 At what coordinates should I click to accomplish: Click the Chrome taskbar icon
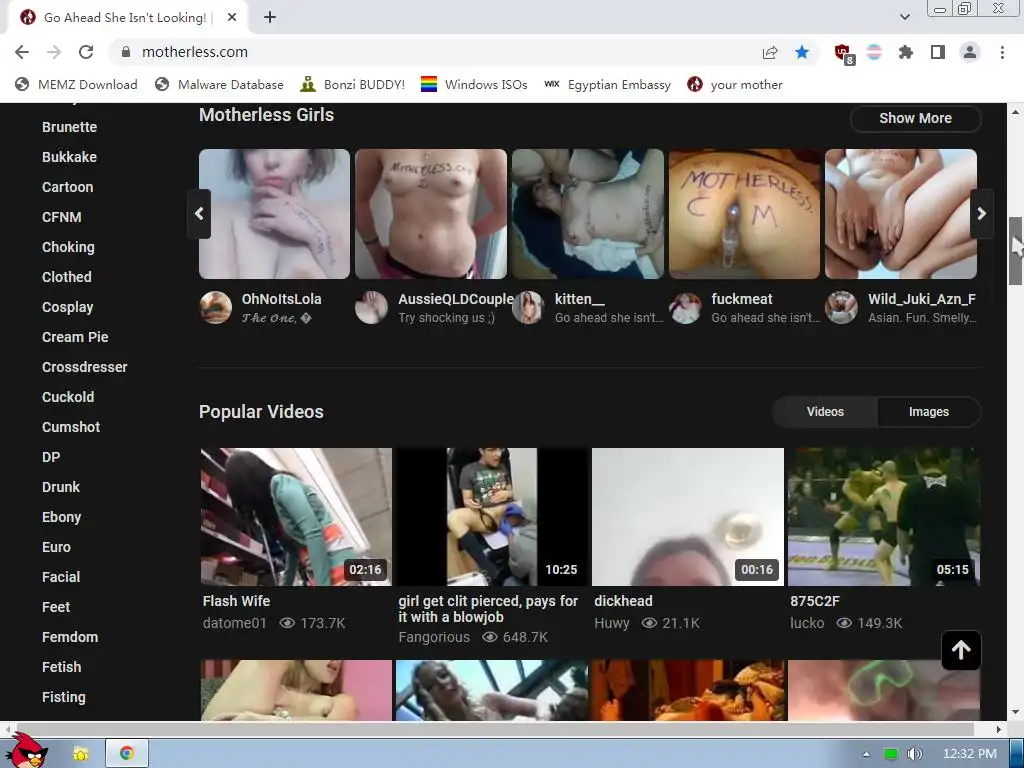tap(127, 754)
